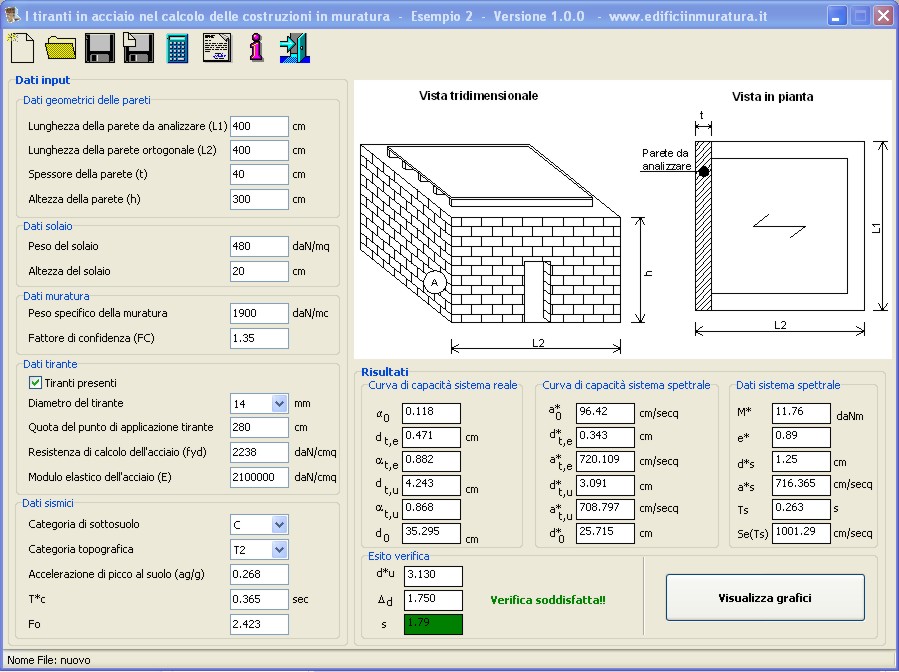Click the 'Visualizza grafici' button
This screenshot has height=672, width=899.
(x=765, y=598)
